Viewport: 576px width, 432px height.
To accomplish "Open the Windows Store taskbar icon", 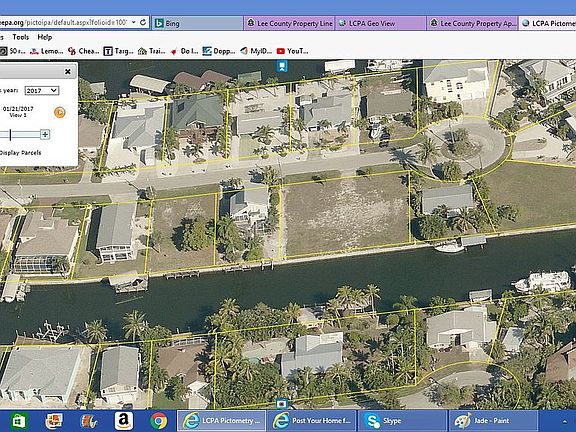I will pyautogui.click(x=18, y=421).
